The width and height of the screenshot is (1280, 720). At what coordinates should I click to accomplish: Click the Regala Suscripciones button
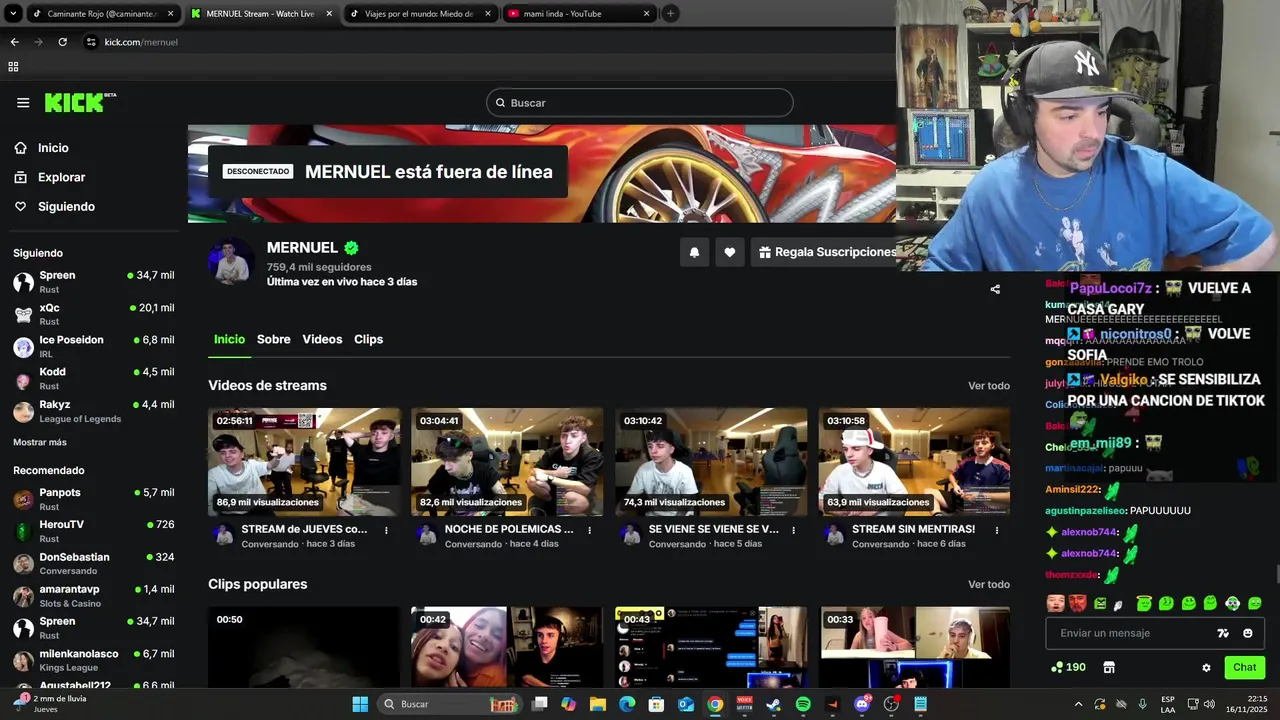coord(825,252)
